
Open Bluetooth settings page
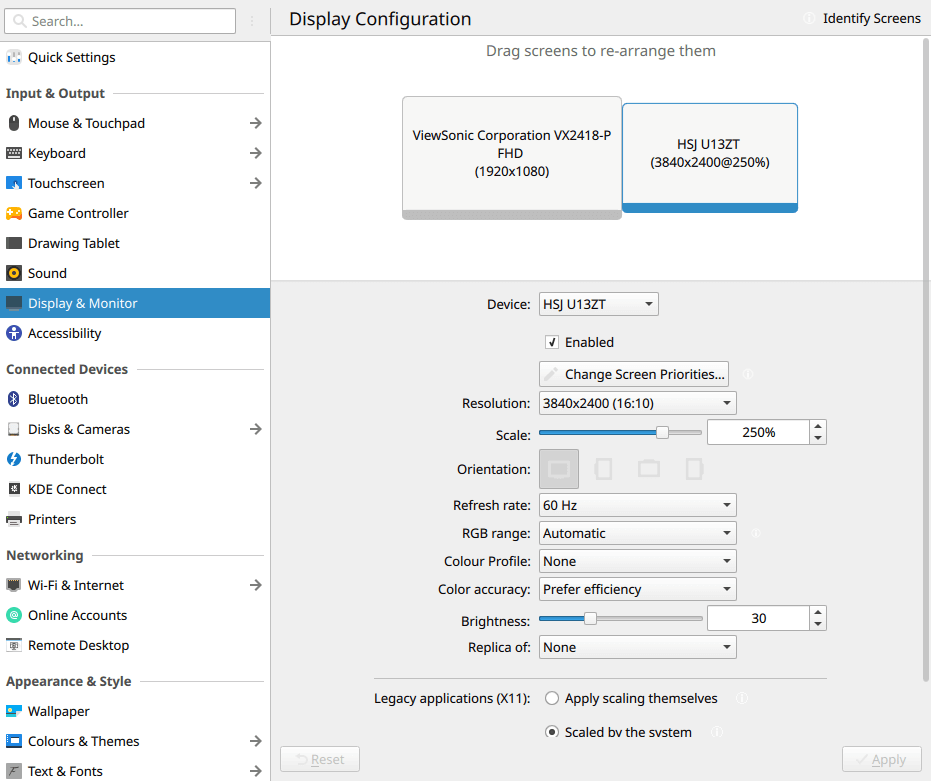click(x=135, y=399)
